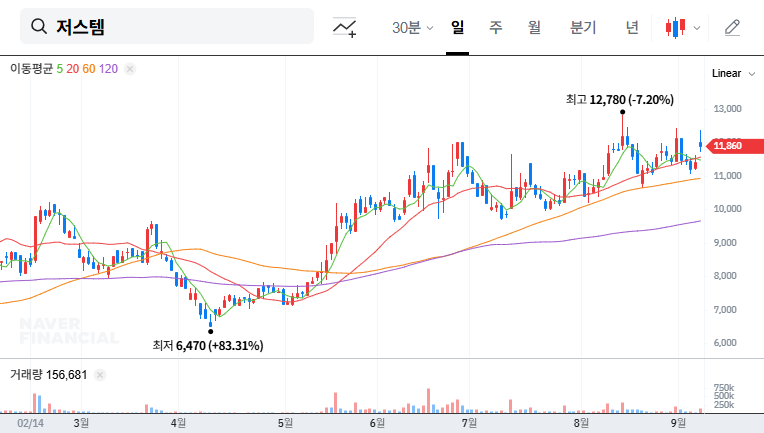This screenshot has height=433, width=764.
Task: Click the search magnifier icon
Action: click(39, 27)
